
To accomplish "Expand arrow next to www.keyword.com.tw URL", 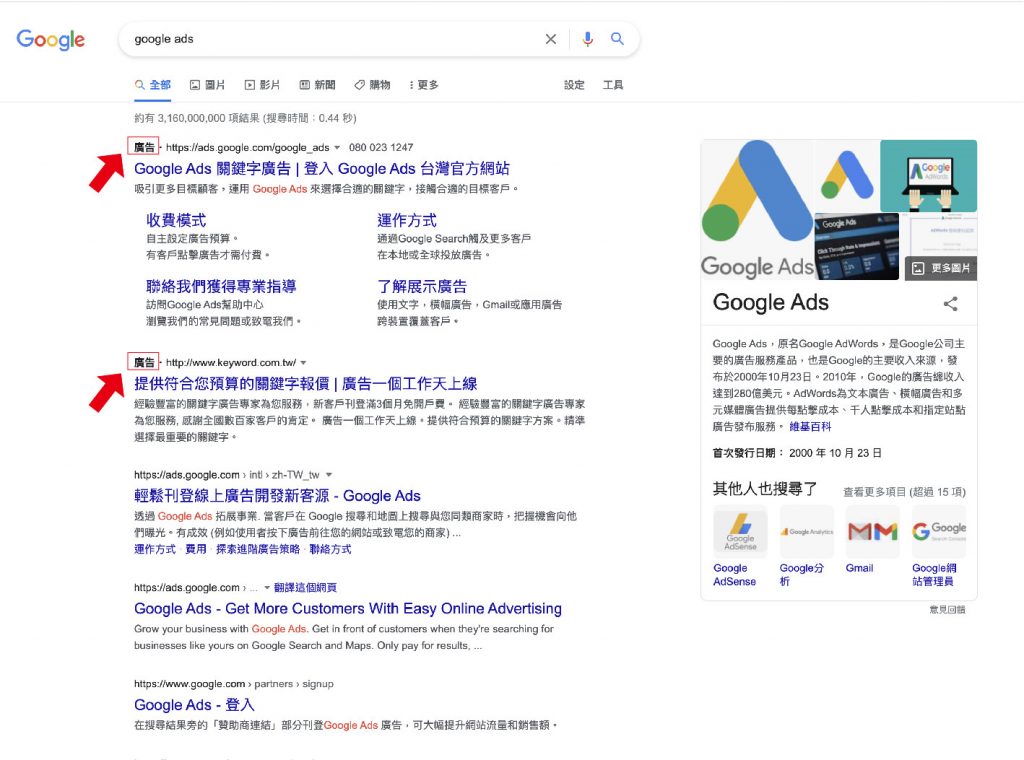I will tap(303, 362).
